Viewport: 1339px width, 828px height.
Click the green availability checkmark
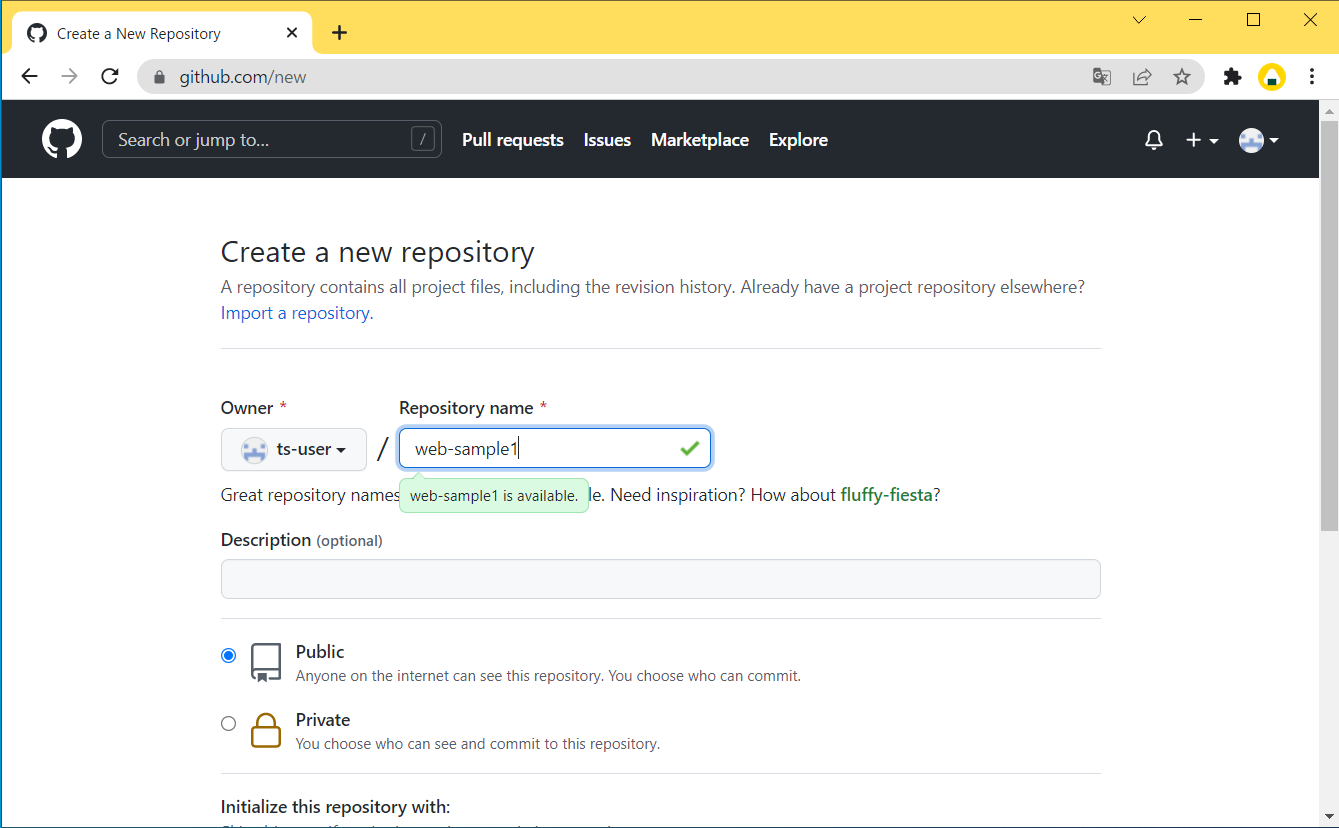pyautogui.click(x=689, y=449)
